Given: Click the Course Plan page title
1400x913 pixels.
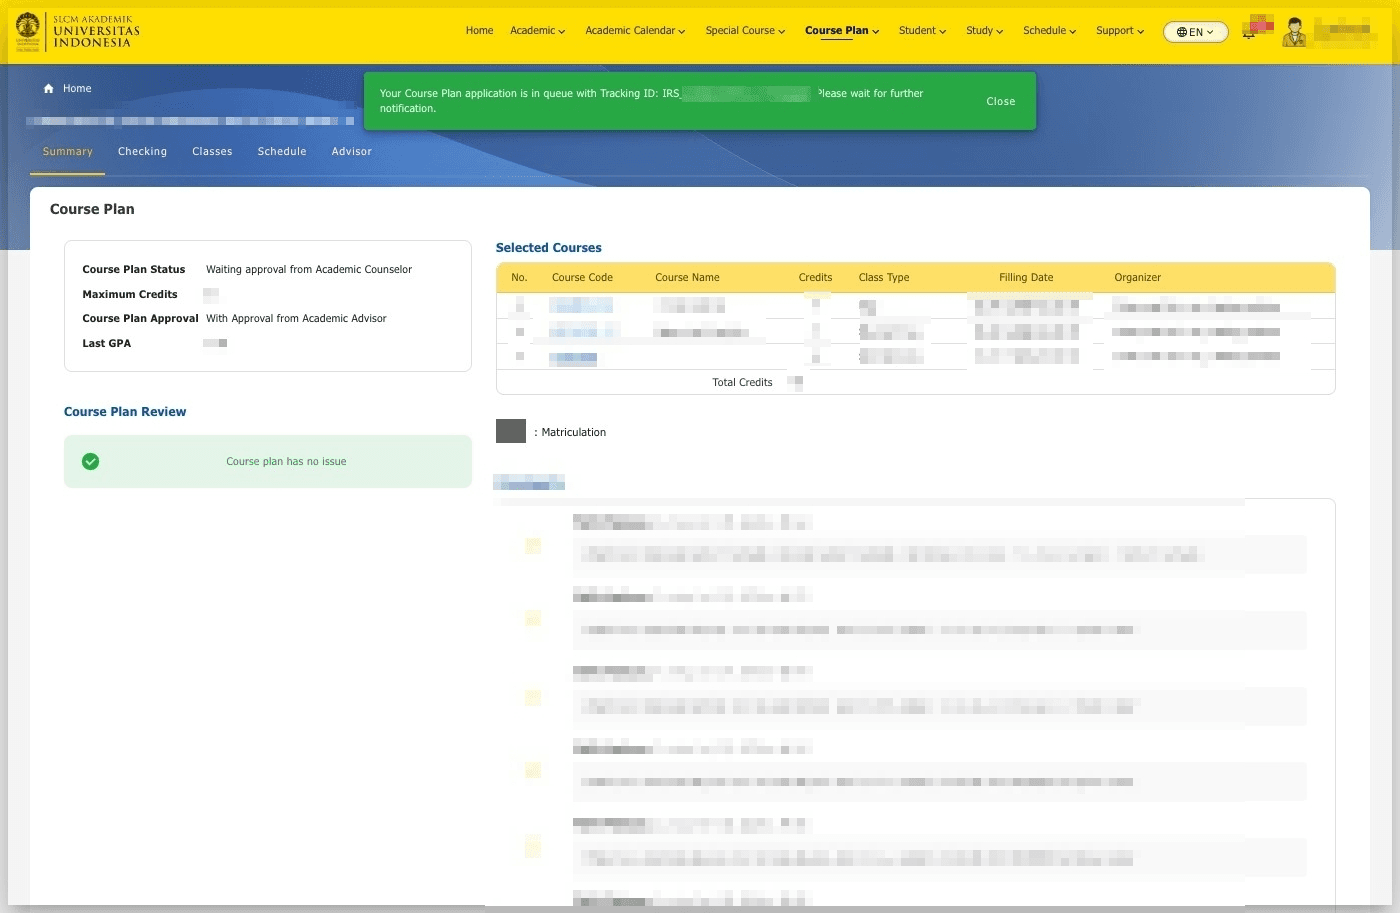Looking at the screenshot, I should click(92, 210).
